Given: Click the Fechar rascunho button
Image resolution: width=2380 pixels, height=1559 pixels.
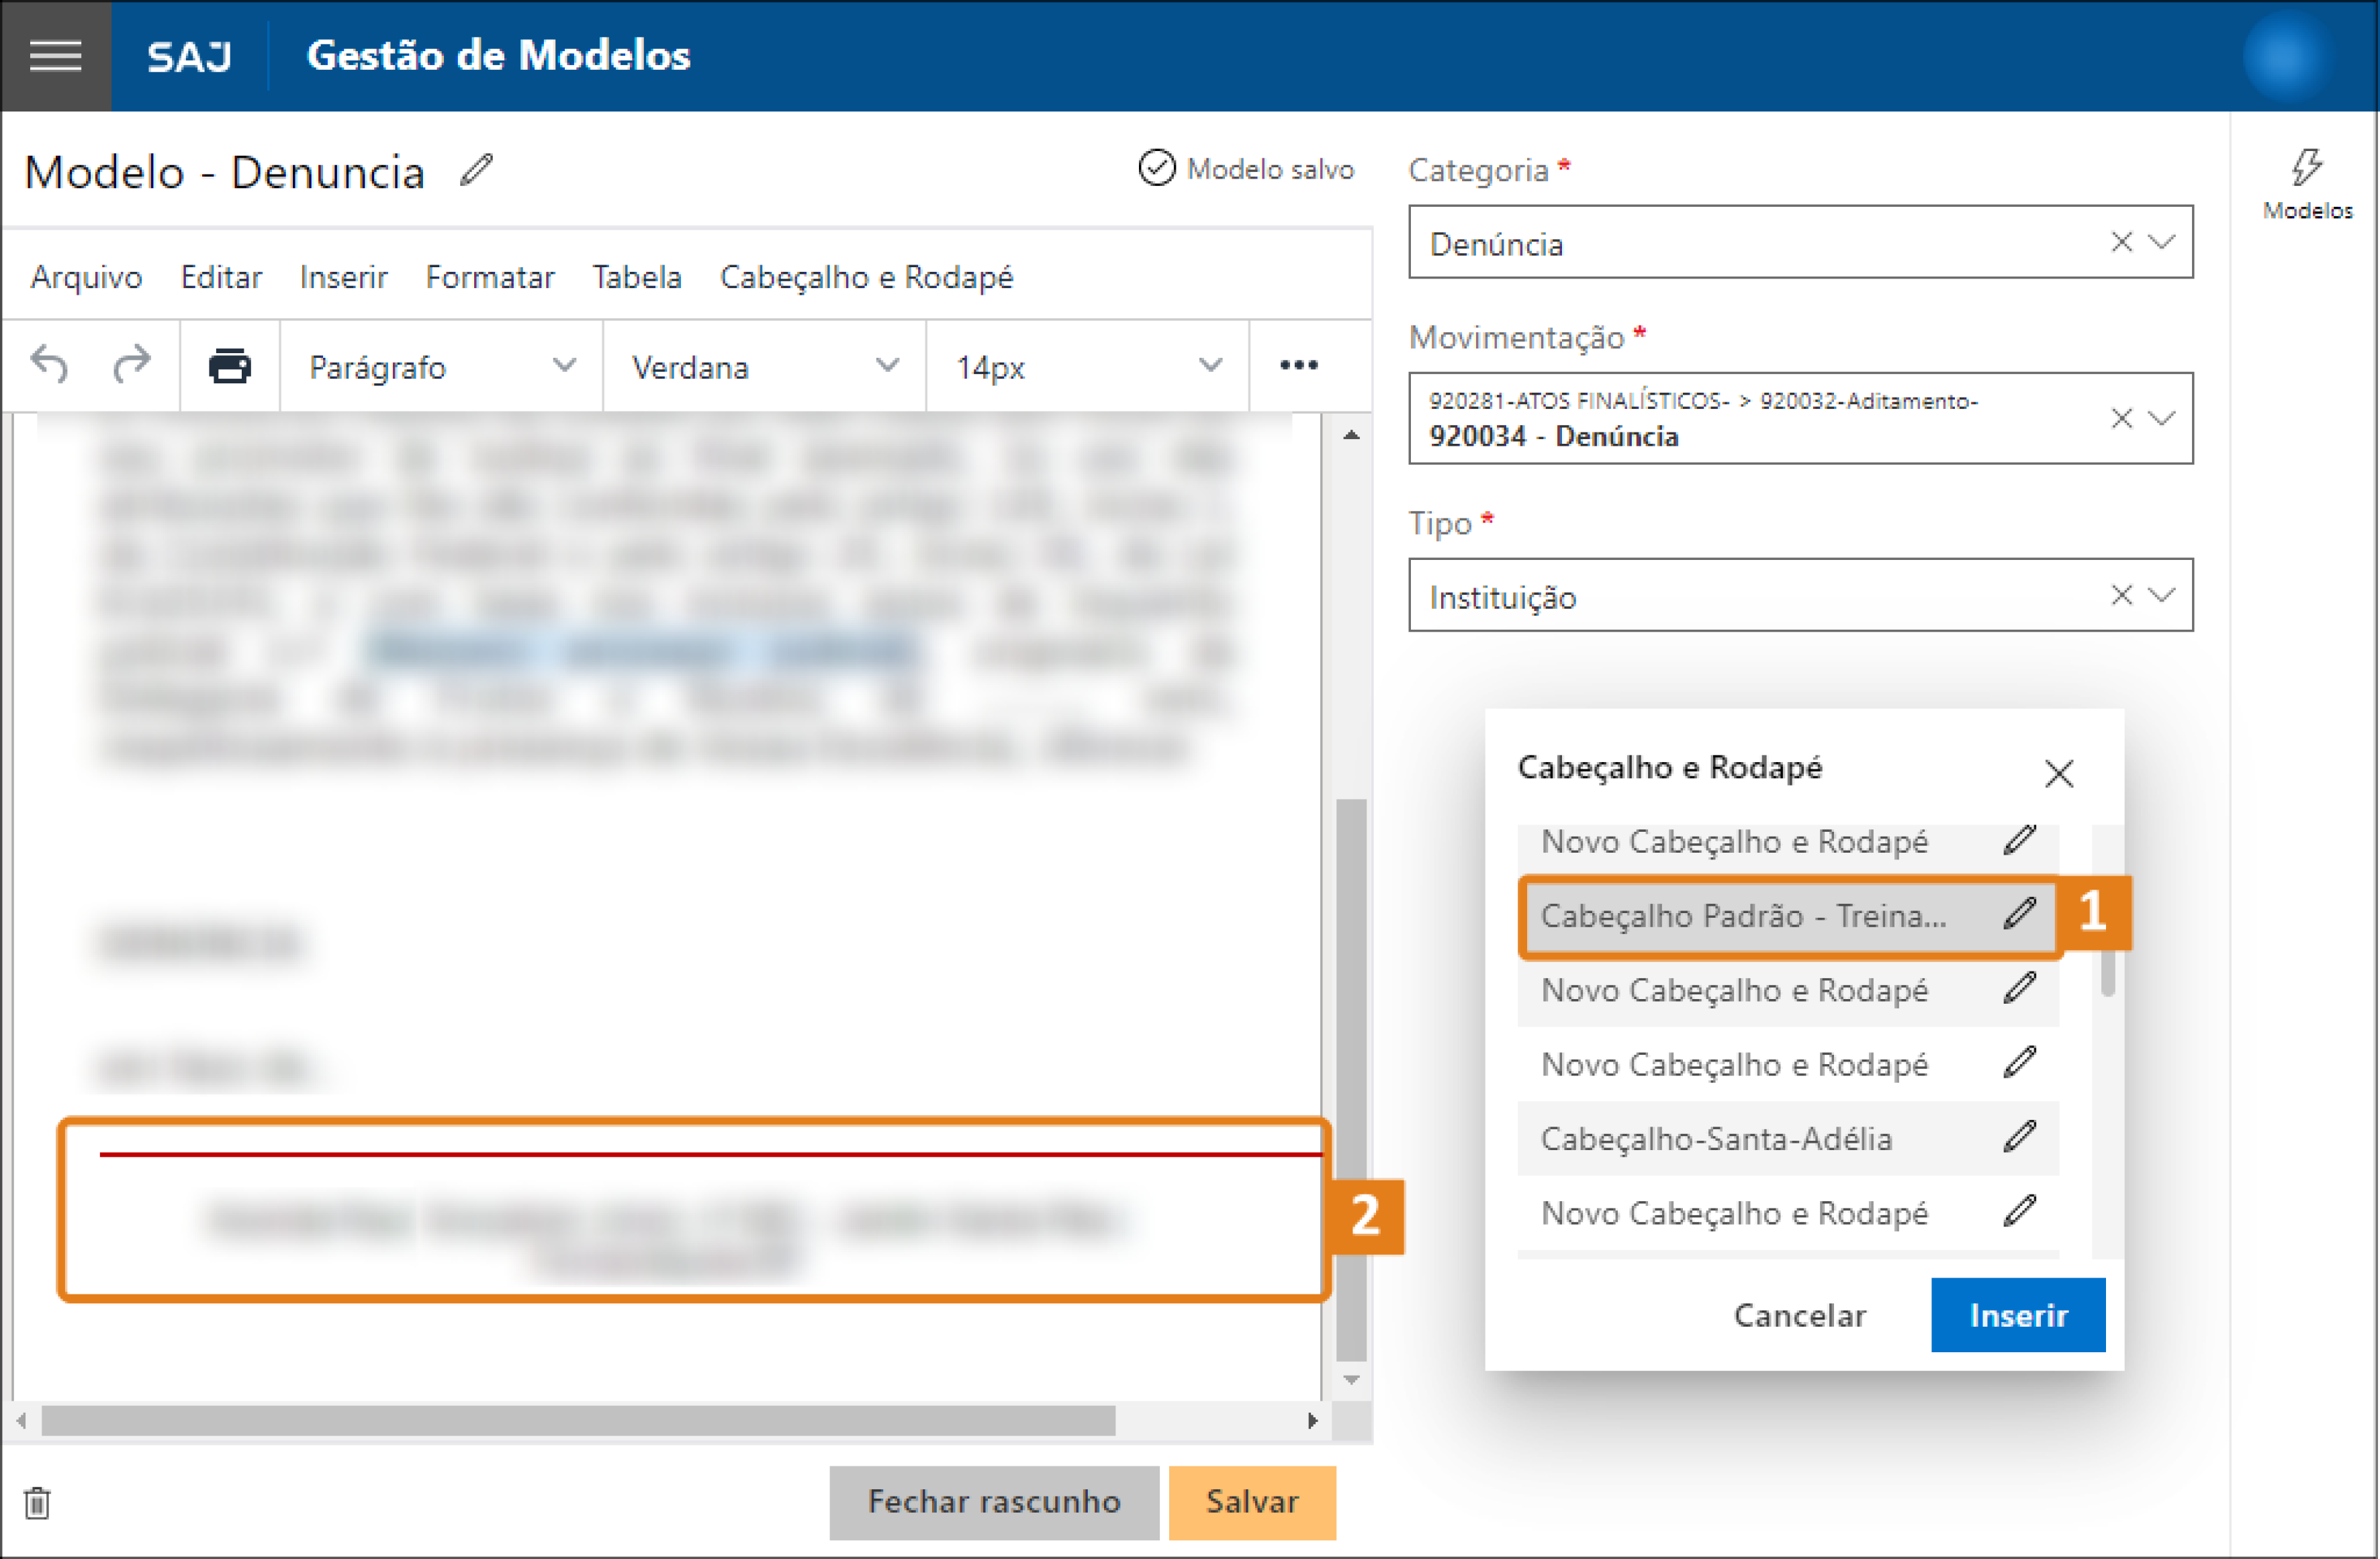Looking at the screenshot, I should (x=993, y=1502).
